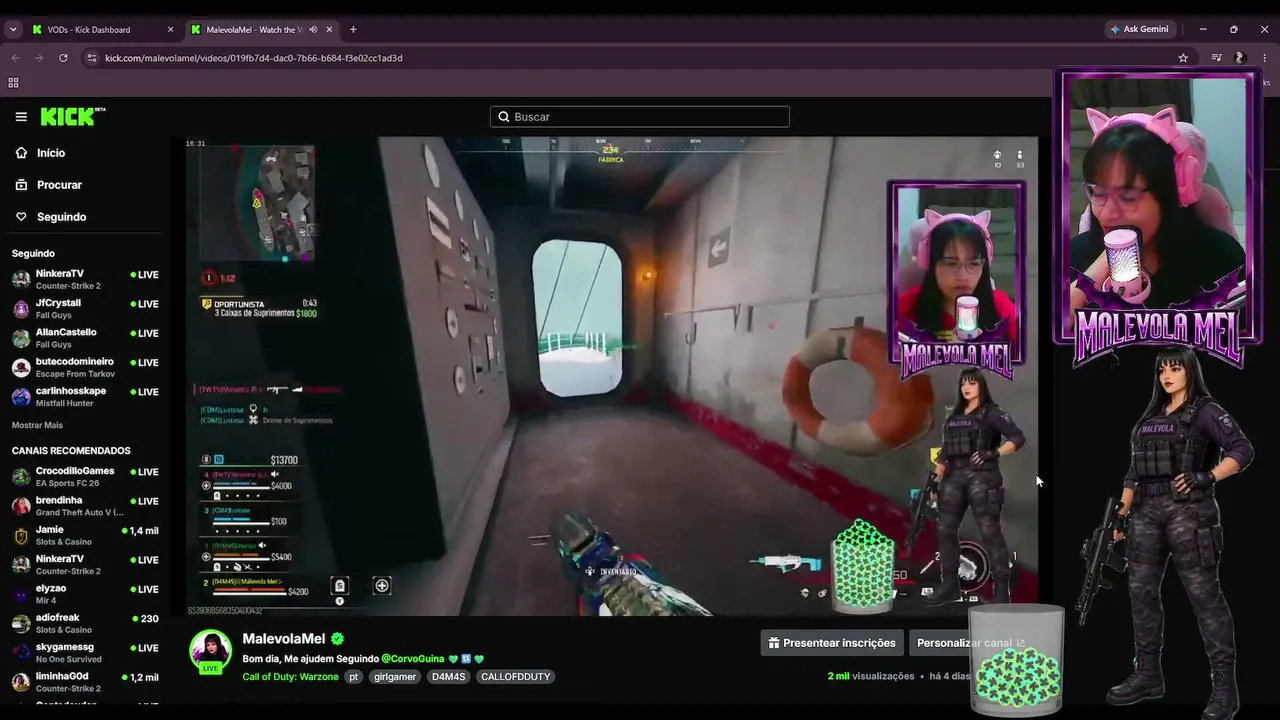This screenshot has height=720, width=1280.
Task: Click the kick.com address bar URL
Action: (254, 58)
